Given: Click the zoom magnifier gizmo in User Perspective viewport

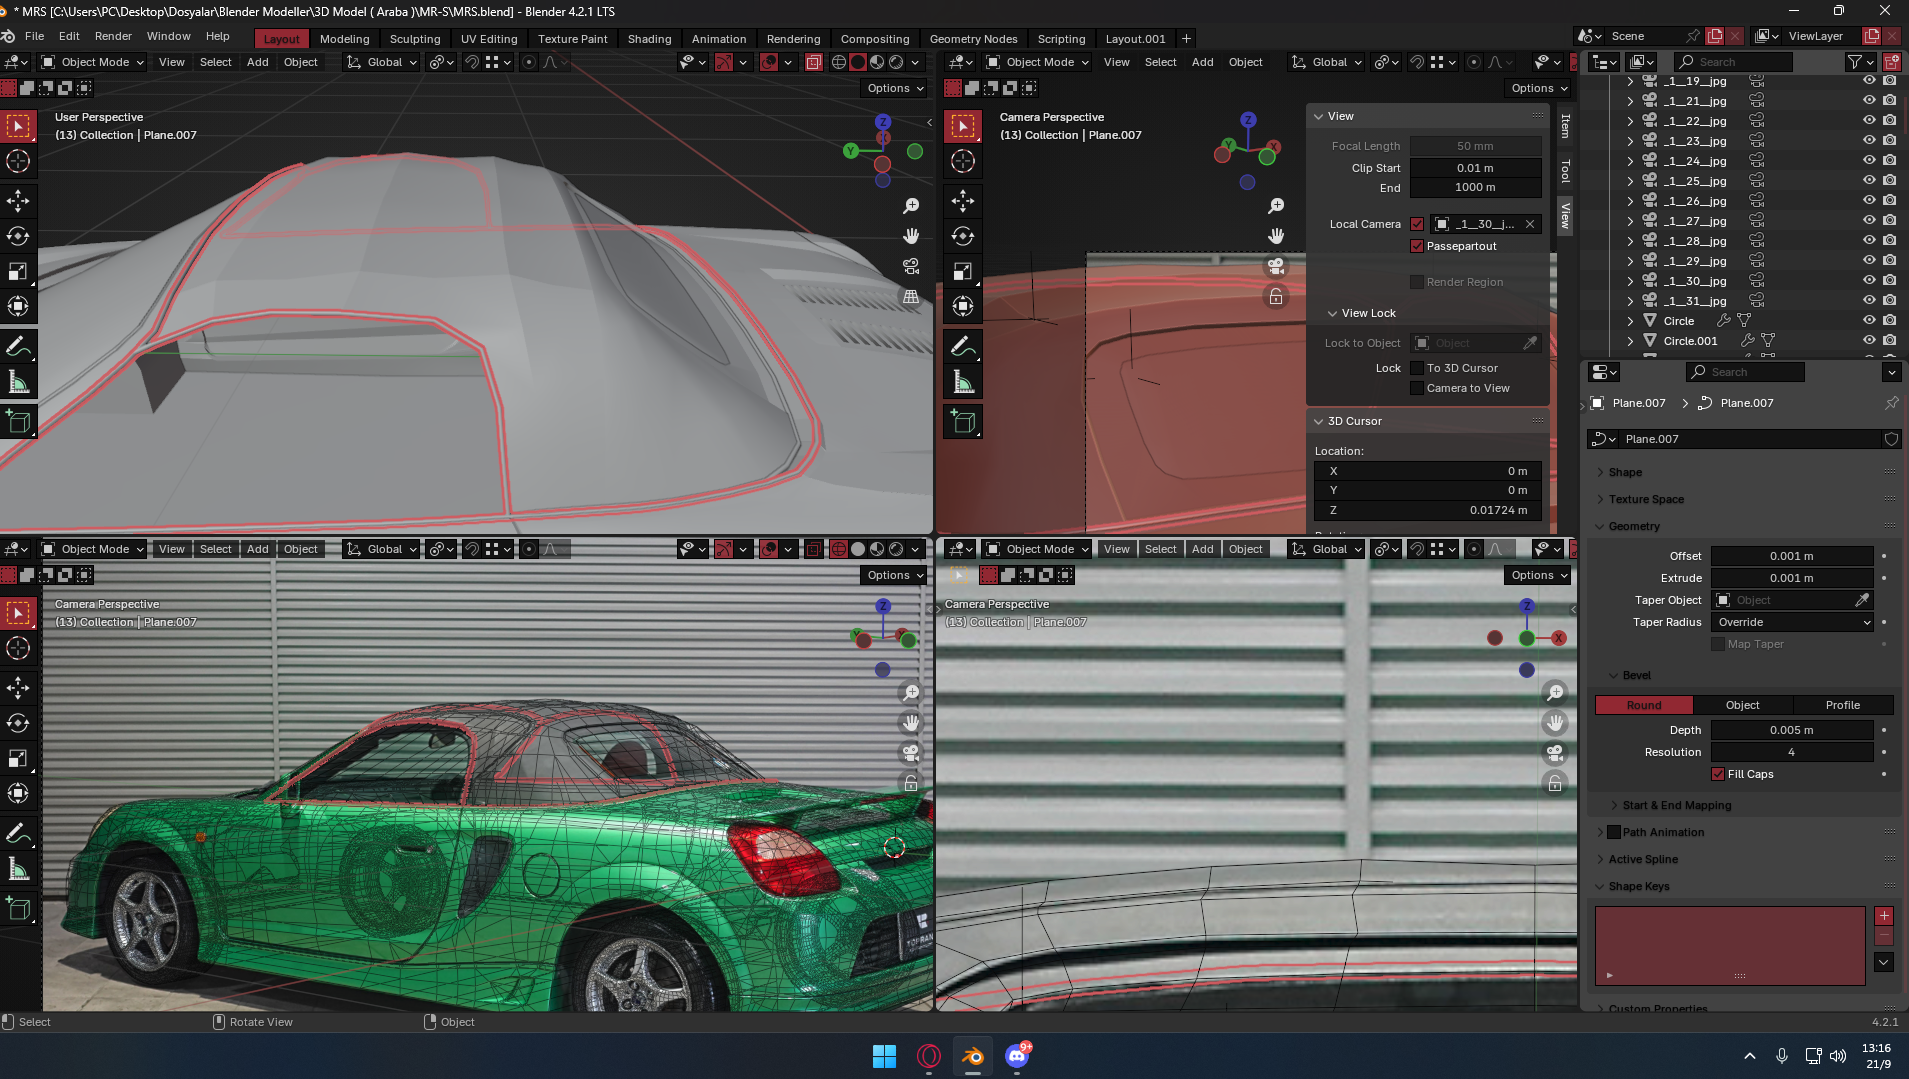Looking at the screenshot, I should coord(911,206).
